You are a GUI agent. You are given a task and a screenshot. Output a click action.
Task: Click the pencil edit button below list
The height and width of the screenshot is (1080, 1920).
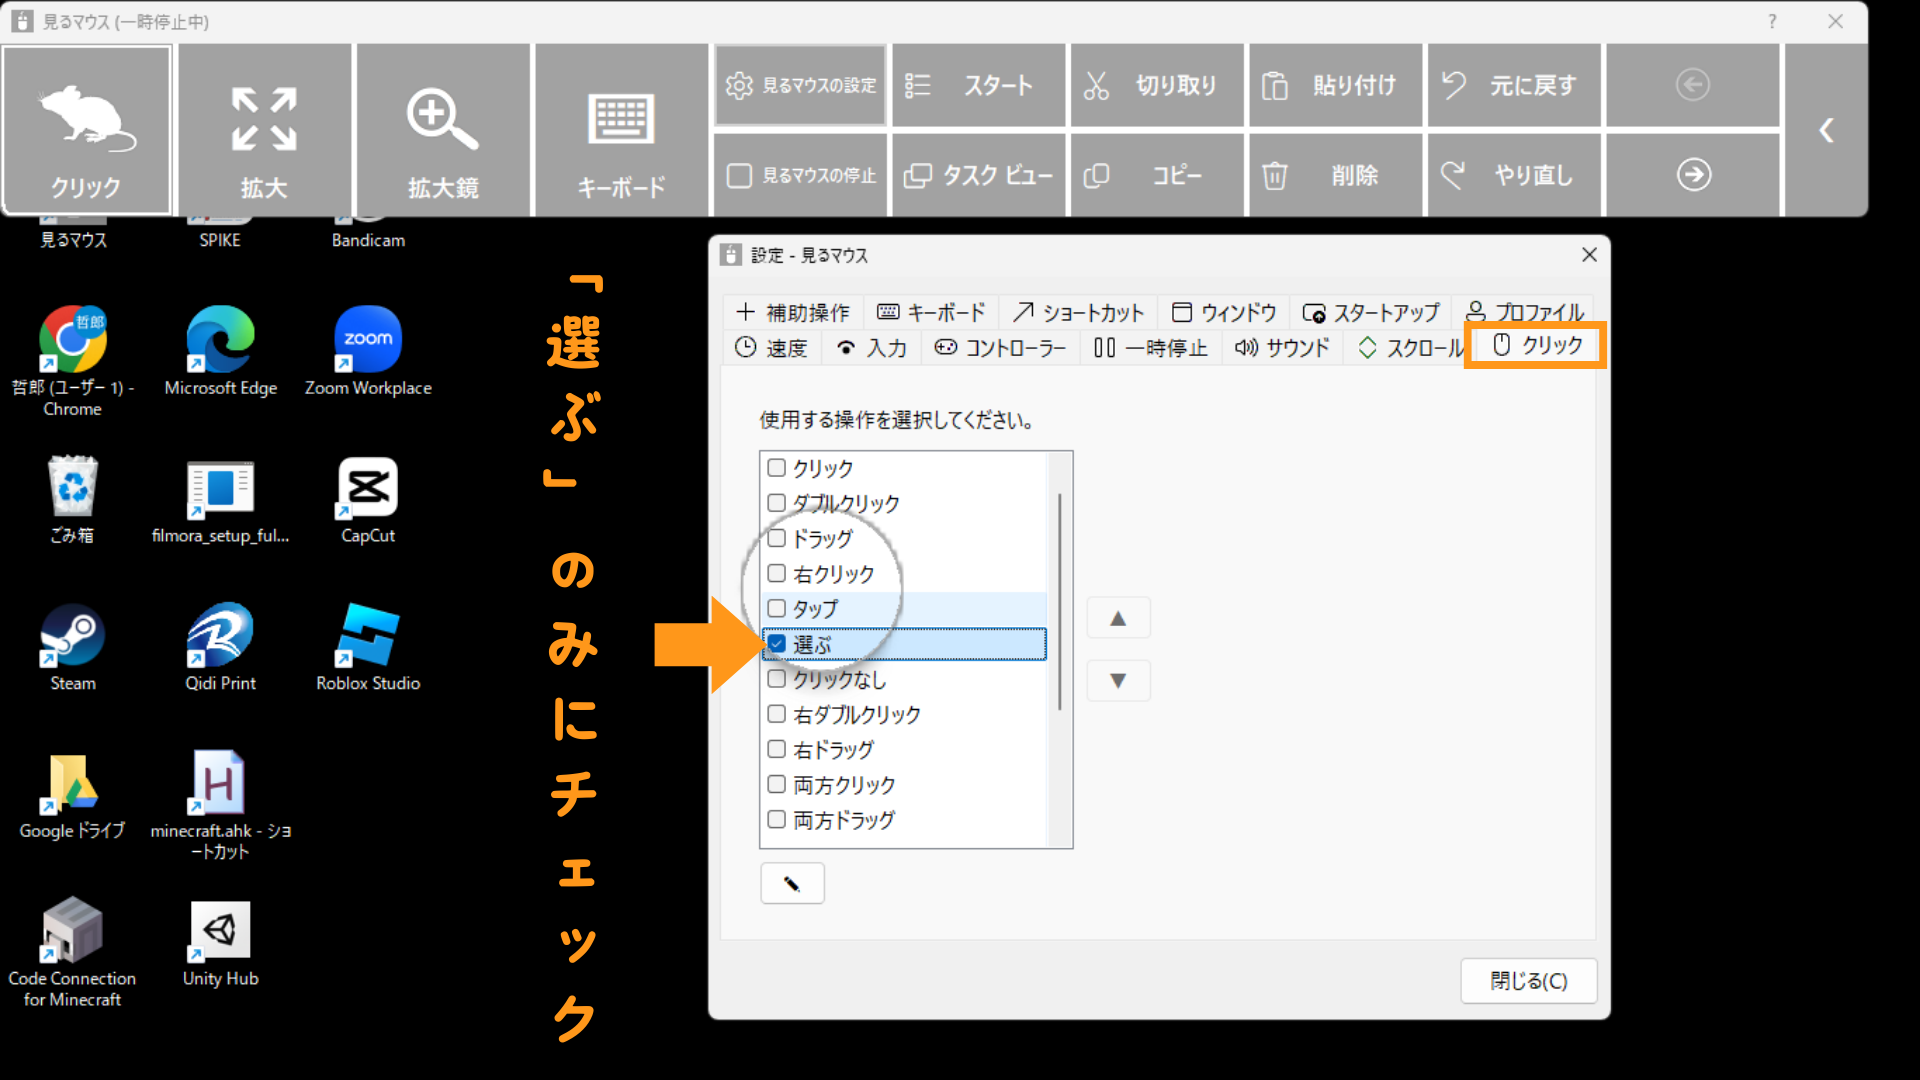[791, 884]
